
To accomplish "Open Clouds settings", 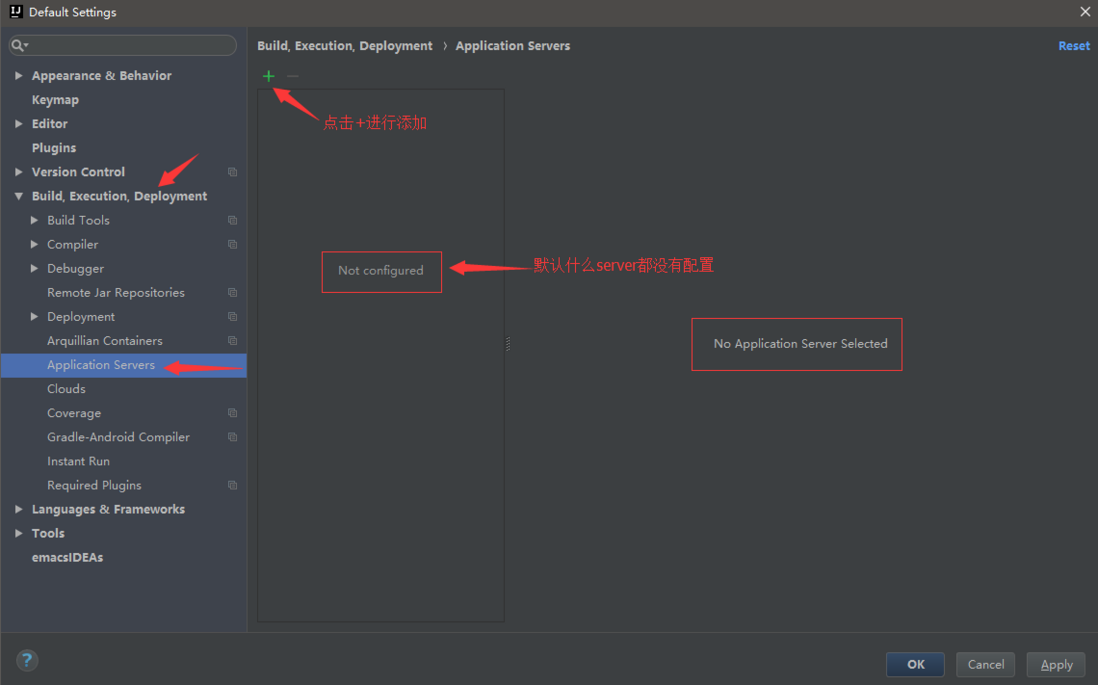I will (66, 389).
